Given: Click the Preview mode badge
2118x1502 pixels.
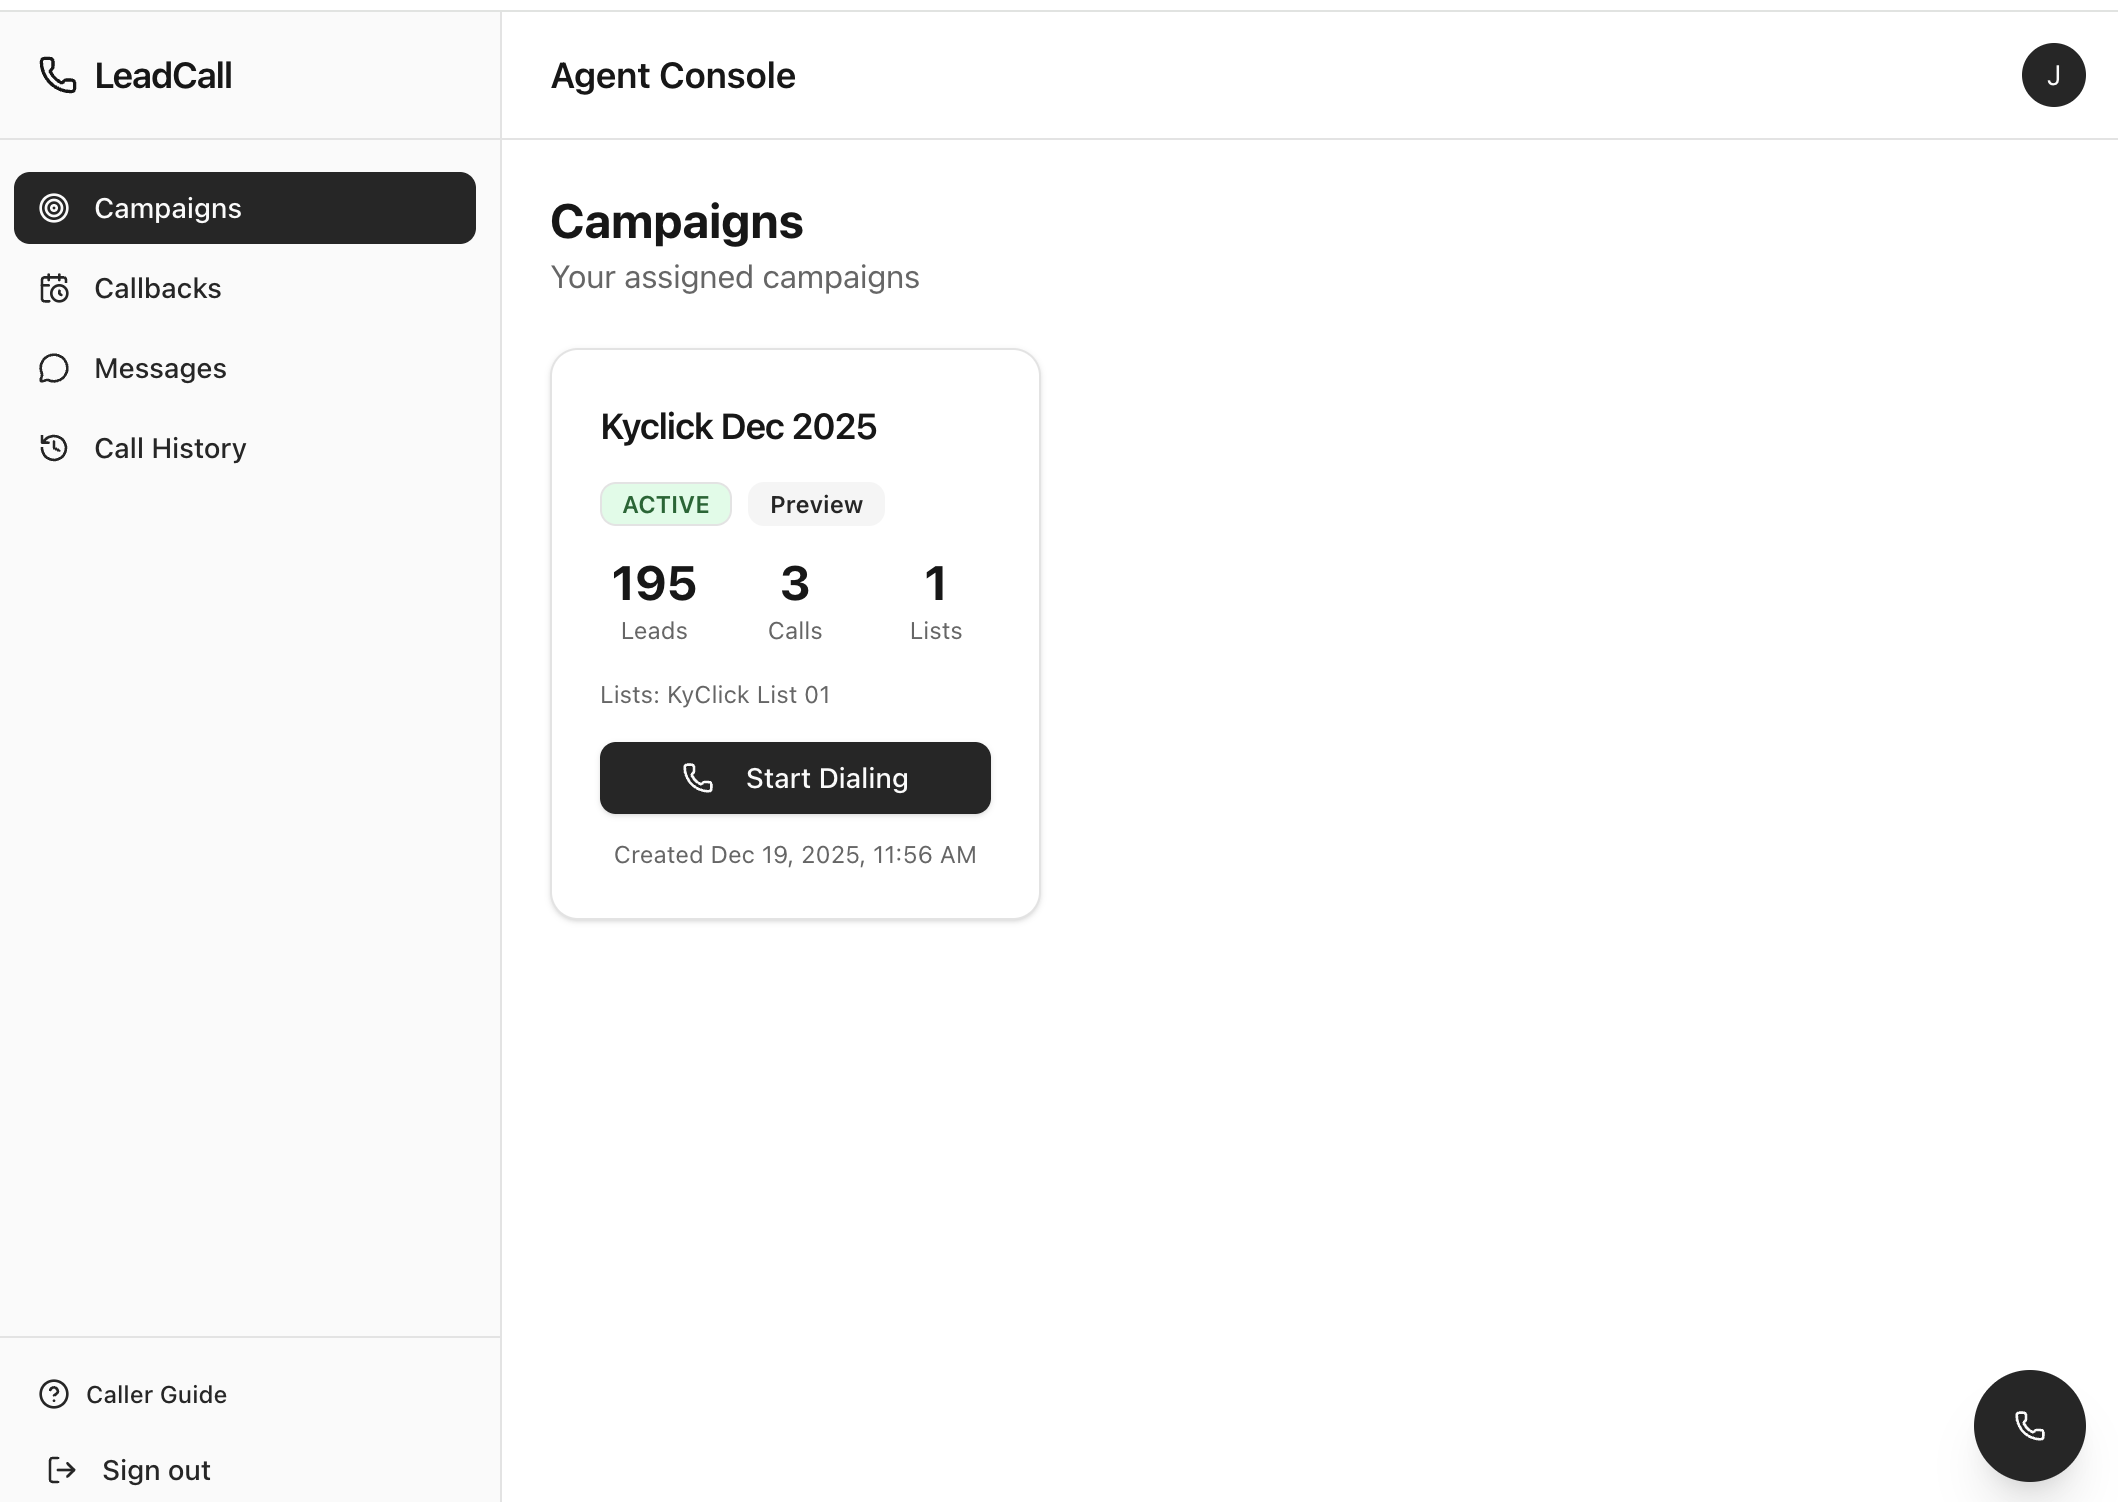Looking at the screenshot, I should pos(816,504).
